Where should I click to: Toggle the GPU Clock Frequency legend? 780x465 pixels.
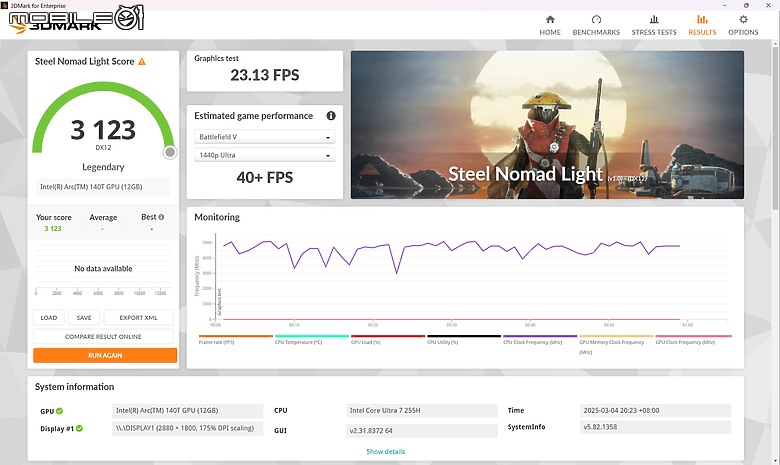coord(693,340)
